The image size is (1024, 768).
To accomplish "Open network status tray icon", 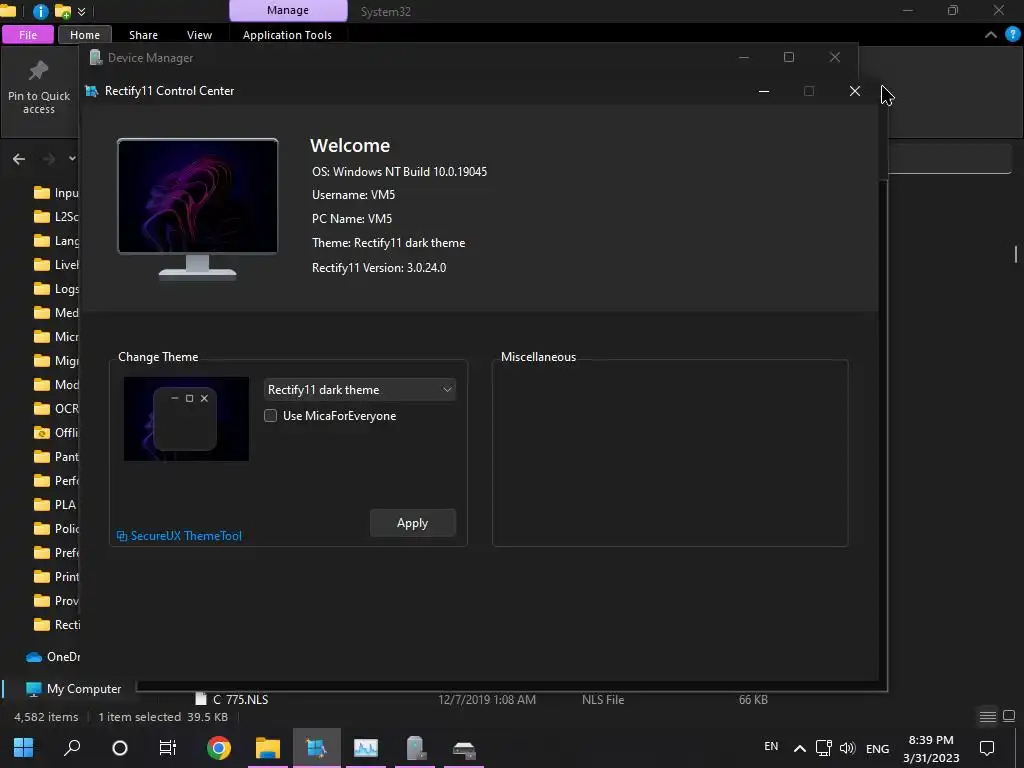I will tap(824, 748).
